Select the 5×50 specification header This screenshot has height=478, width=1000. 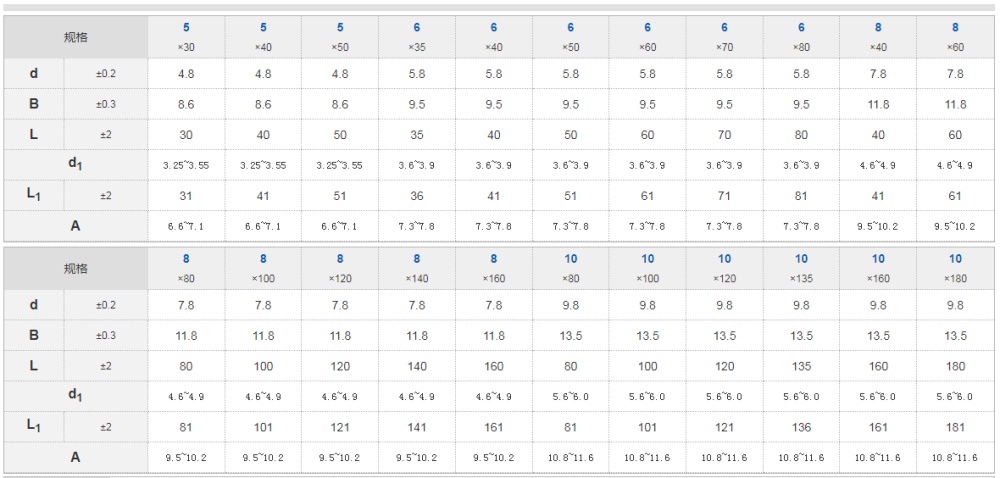point(340,37)
